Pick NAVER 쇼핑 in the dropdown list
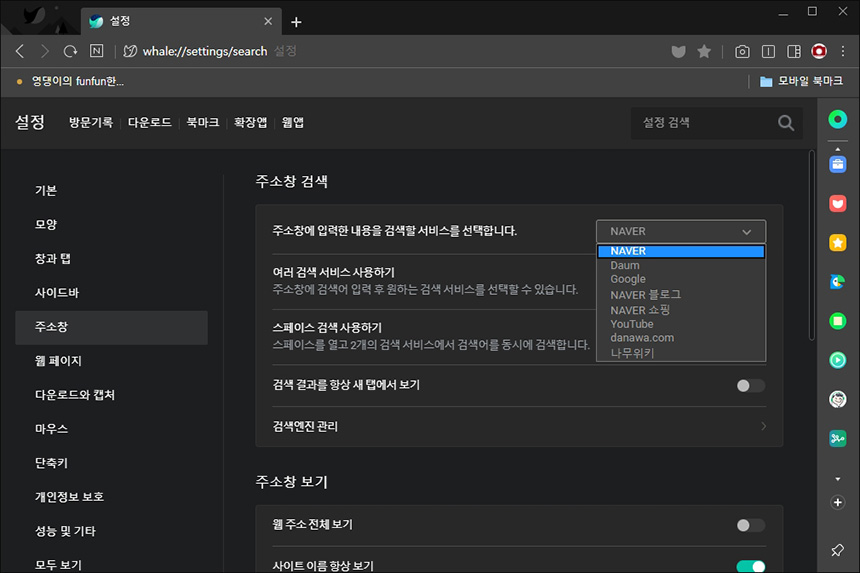This screenshot has width=860, height=573. click(681, 310)
